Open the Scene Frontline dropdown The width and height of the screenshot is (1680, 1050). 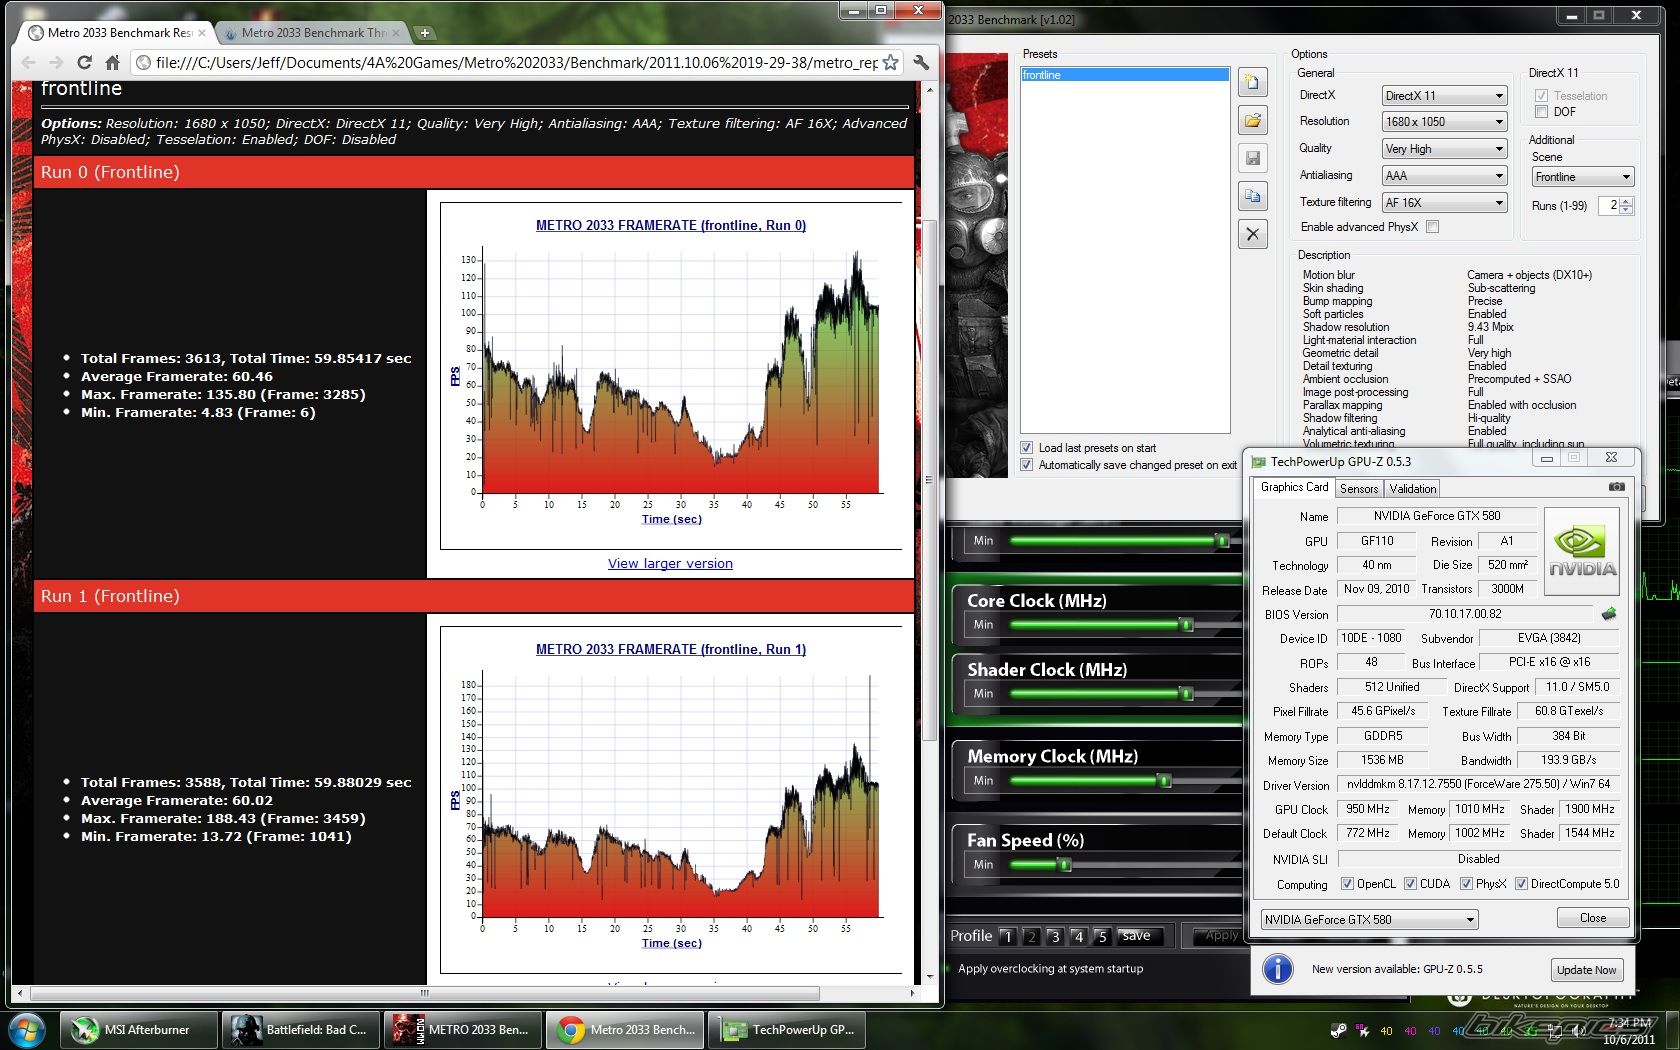1582,177
